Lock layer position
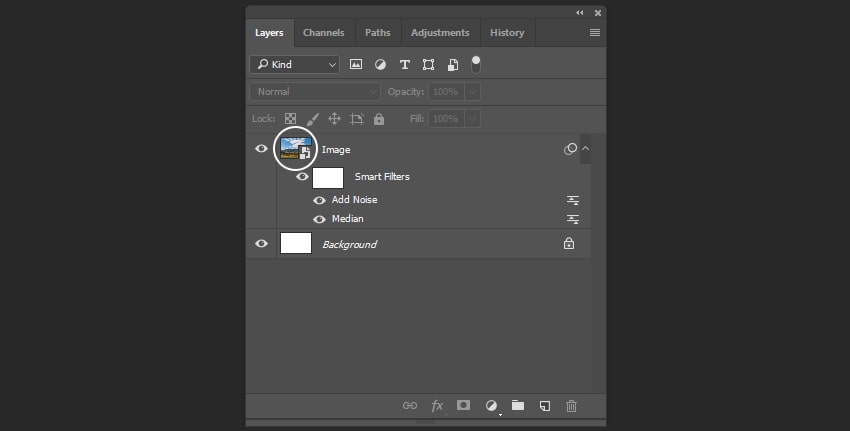This screenshot has height=431, width=850. pos(334,119)
